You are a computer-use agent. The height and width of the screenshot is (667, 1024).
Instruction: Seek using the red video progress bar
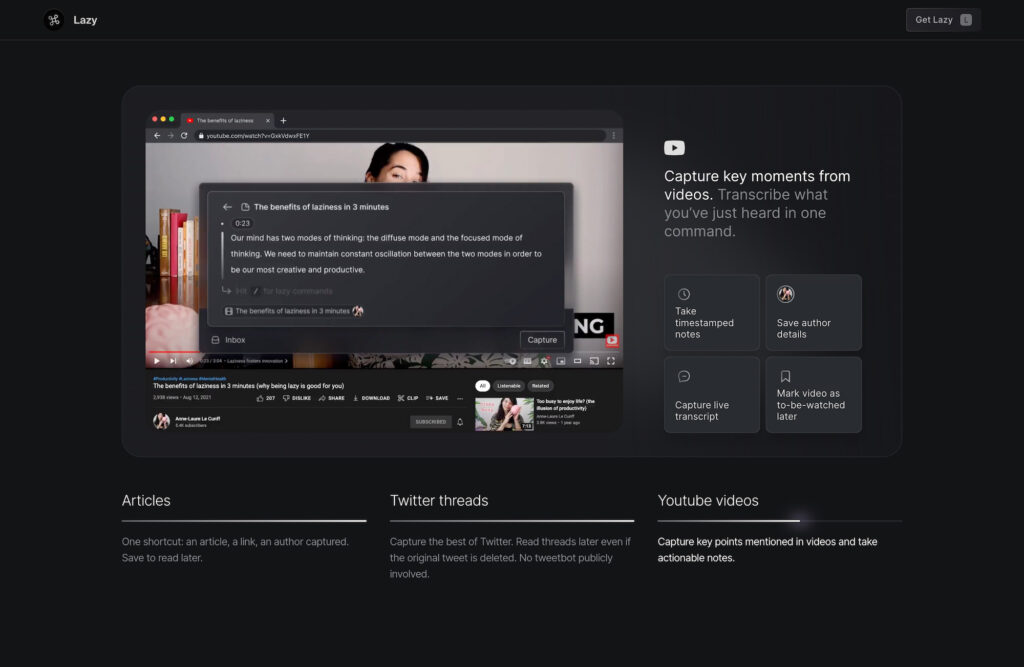(x=172, y=352)
